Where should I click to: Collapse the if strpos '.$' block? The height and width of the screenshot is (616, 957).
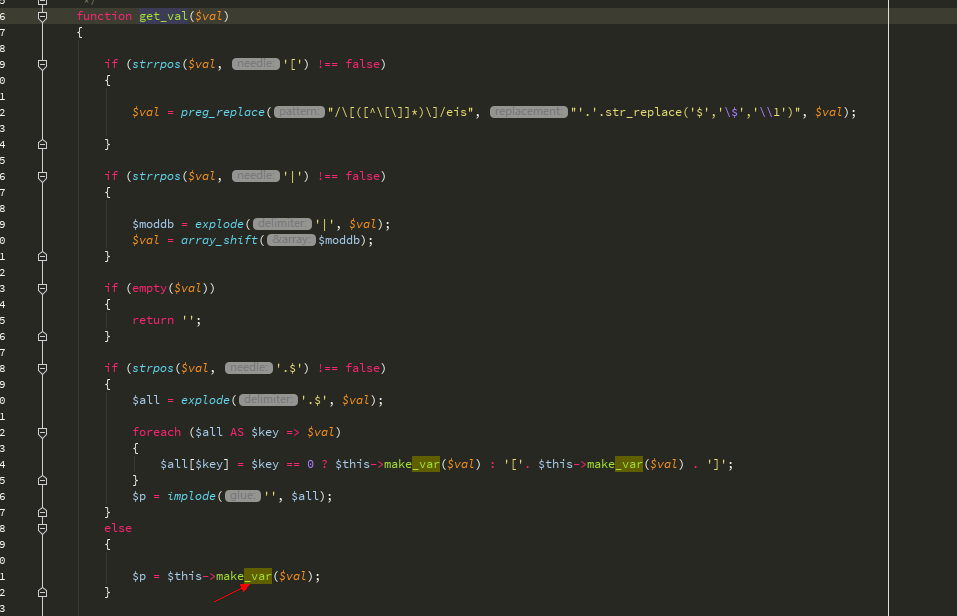coord(42,368)
